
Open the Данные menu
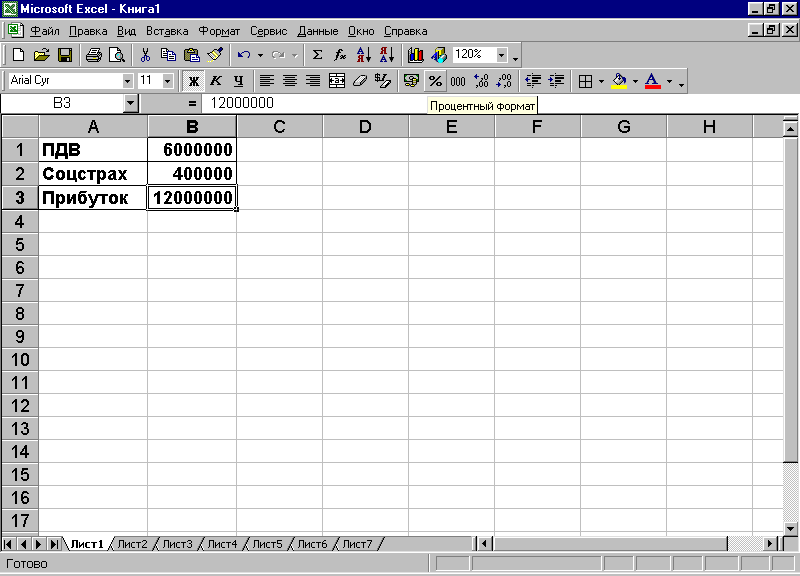(317, 31)
